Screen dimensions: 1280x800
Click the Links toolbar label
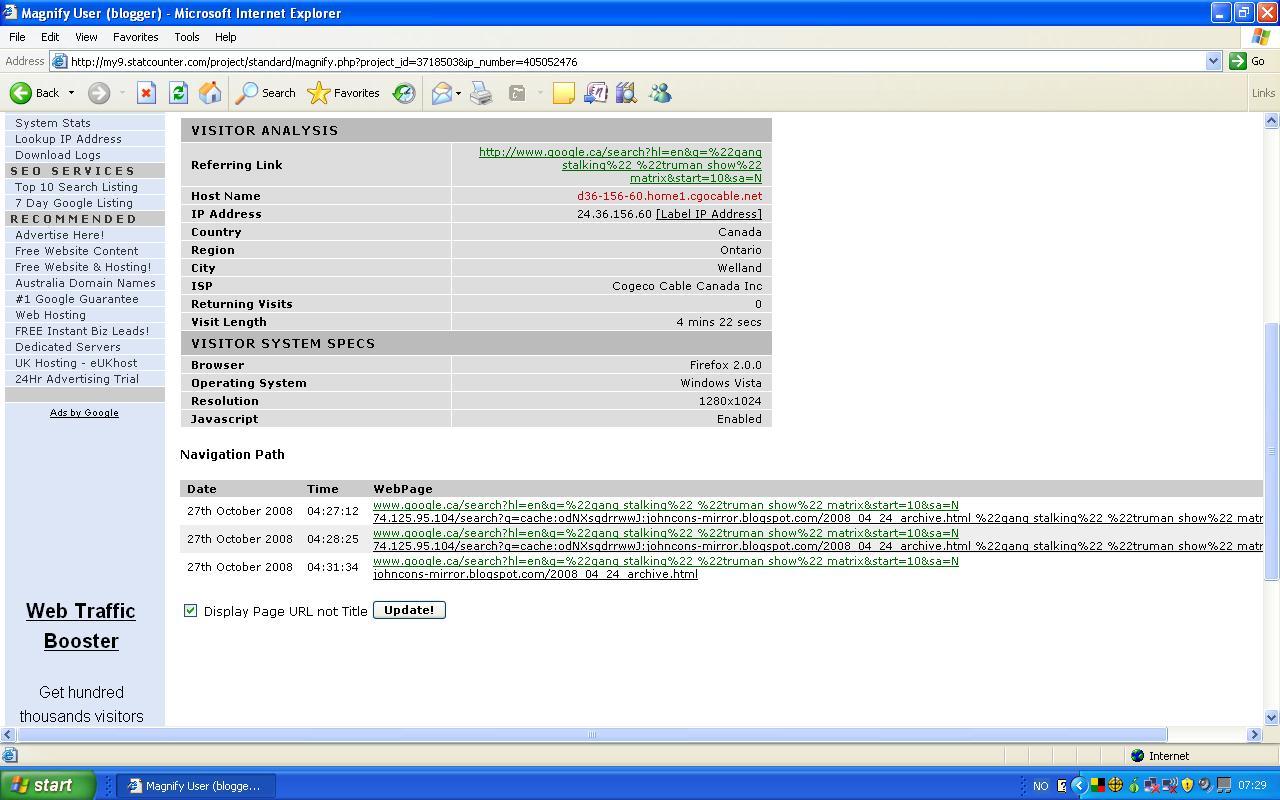pos(1263,93)
